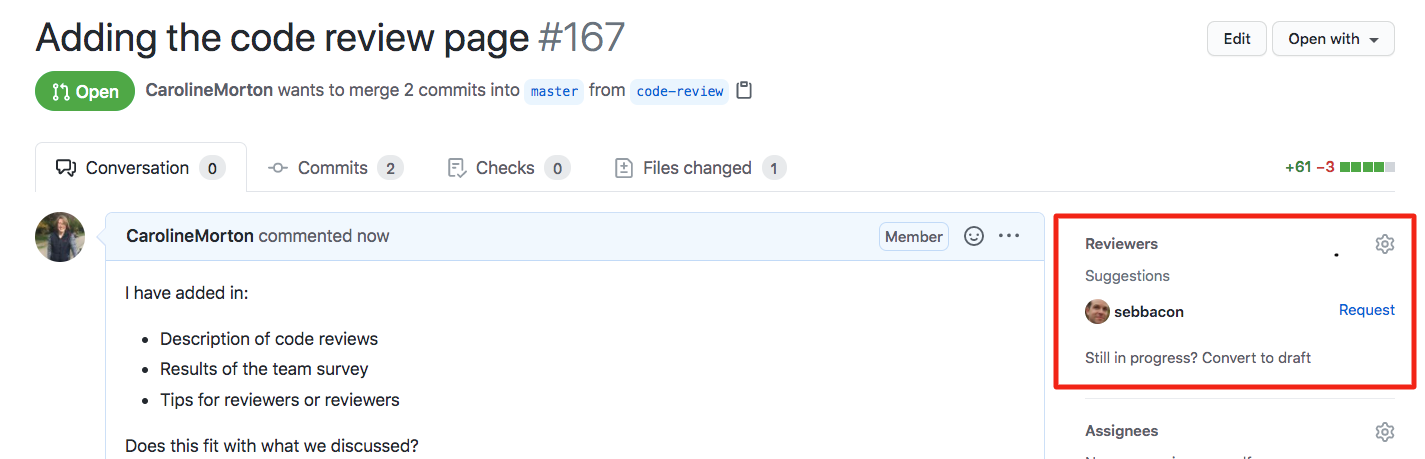Switch to the Conversation tab
This screenshot has width=1425, height=459.
140,168
